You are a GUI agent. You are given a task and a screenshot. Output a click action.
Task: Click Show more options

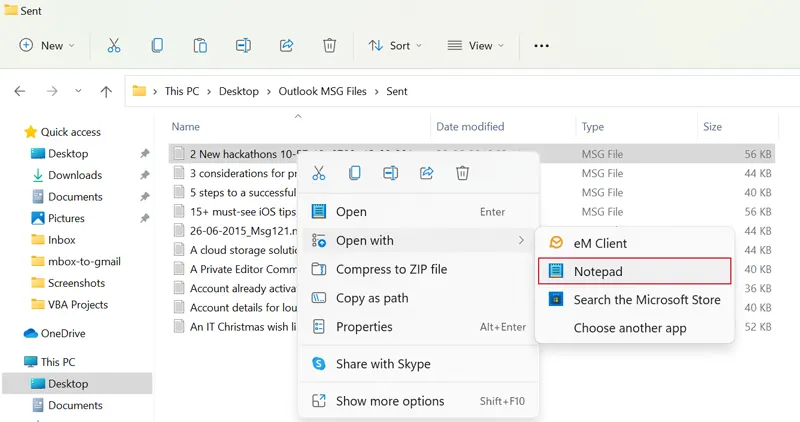pos(418,401)
